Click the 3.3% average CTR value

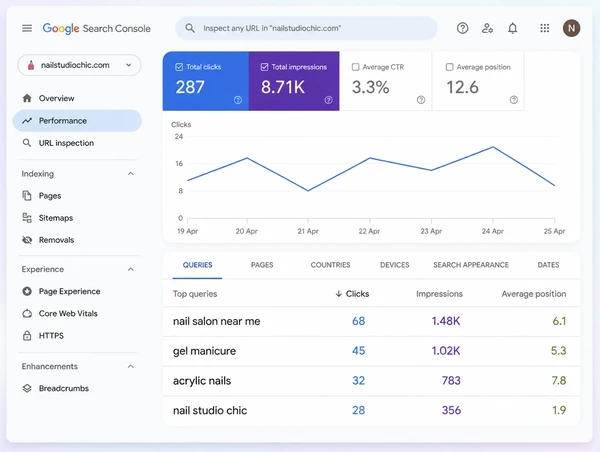coord(370,87)
